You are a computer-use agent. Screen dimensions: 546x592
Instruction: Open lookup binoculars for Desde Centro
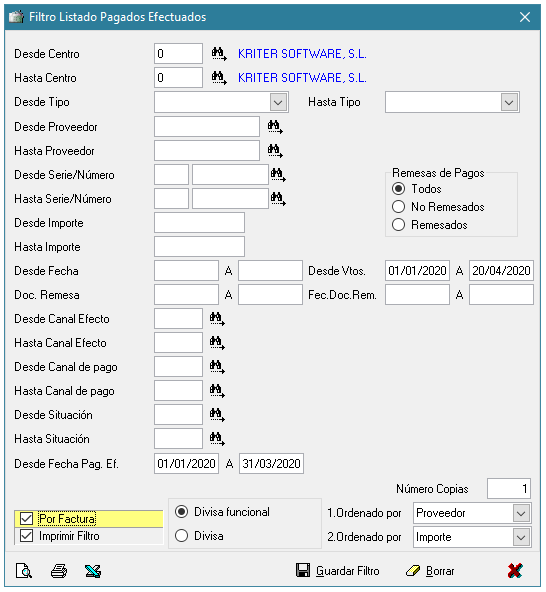point(219,54)
